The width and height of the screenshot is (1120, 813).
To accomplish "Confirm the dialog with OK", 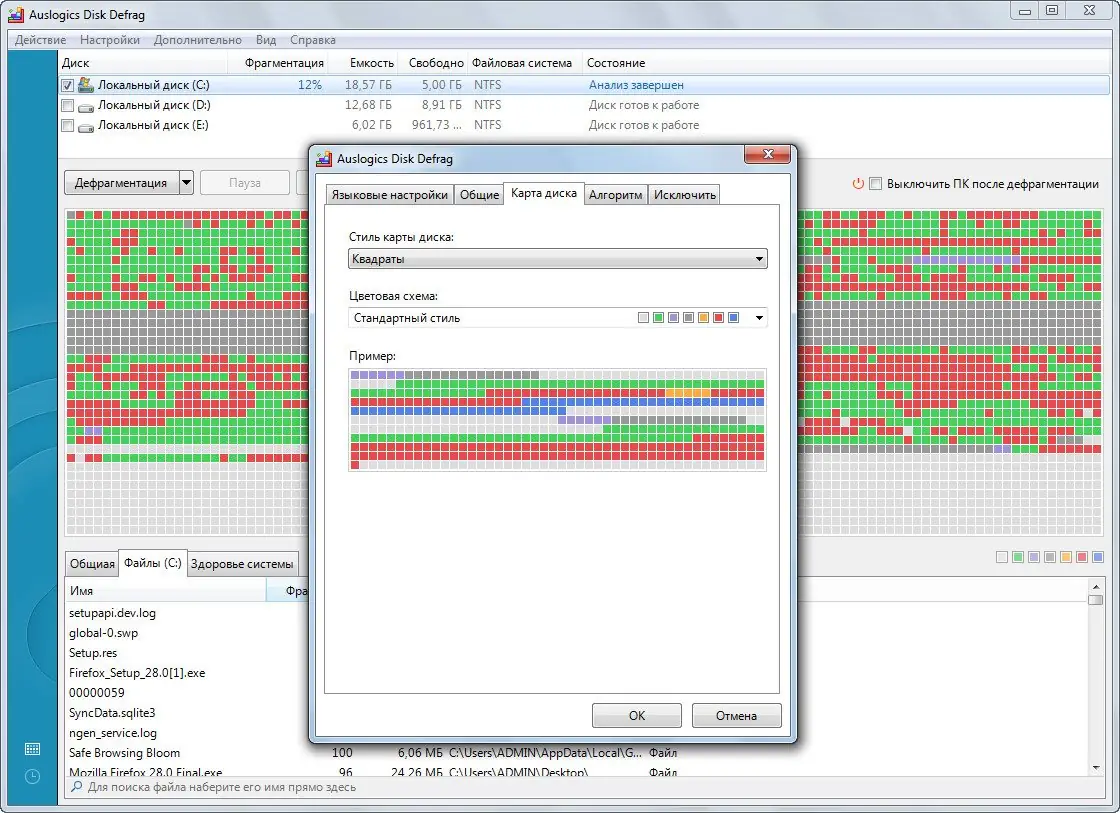I will tap(636, 715).
